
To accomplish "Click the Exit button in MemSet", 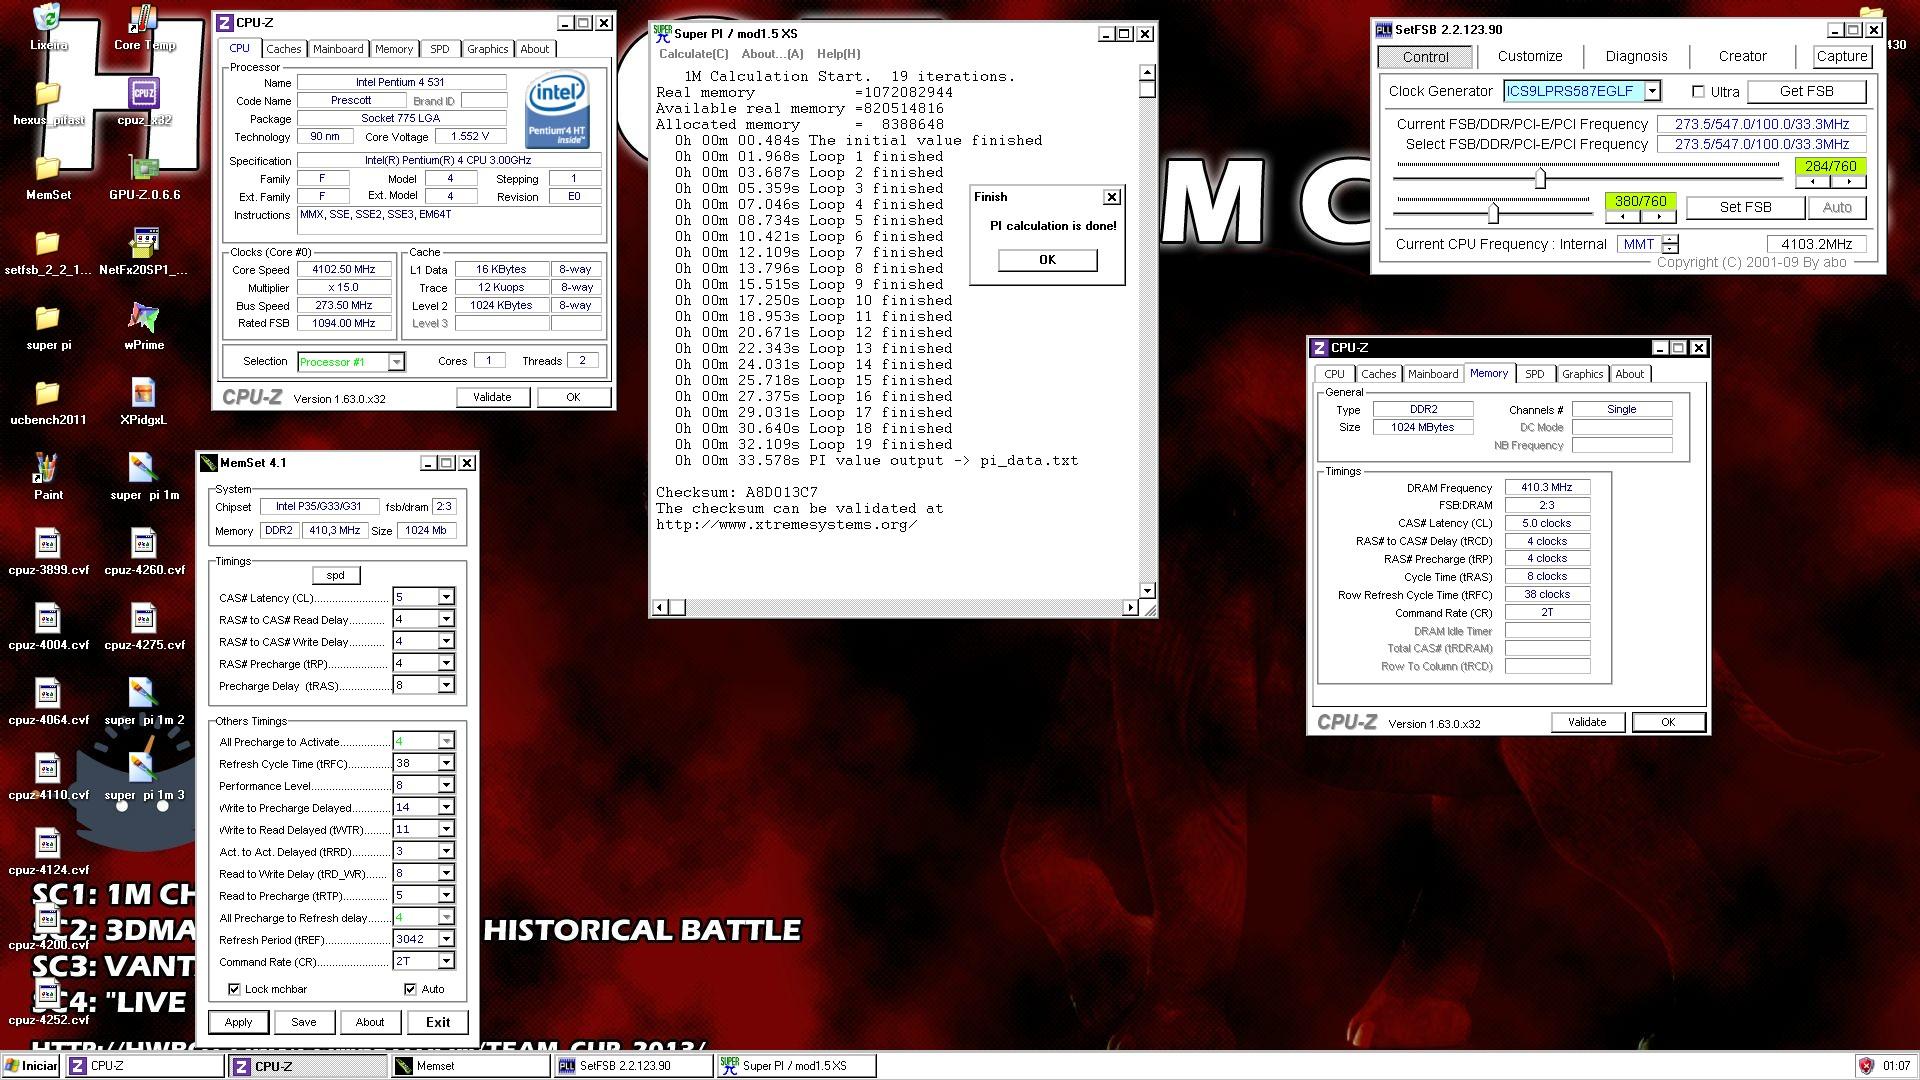I will click(x=438, y=1022).
